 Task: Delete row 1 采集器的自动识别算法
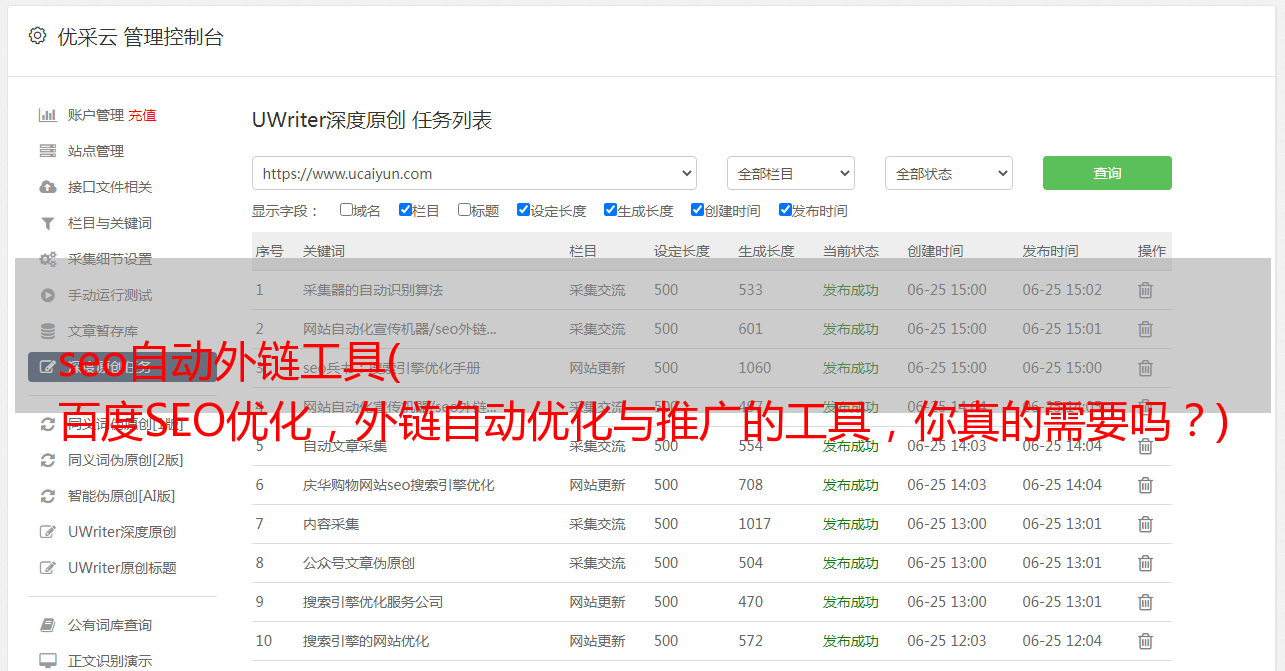pos(1145,290)
